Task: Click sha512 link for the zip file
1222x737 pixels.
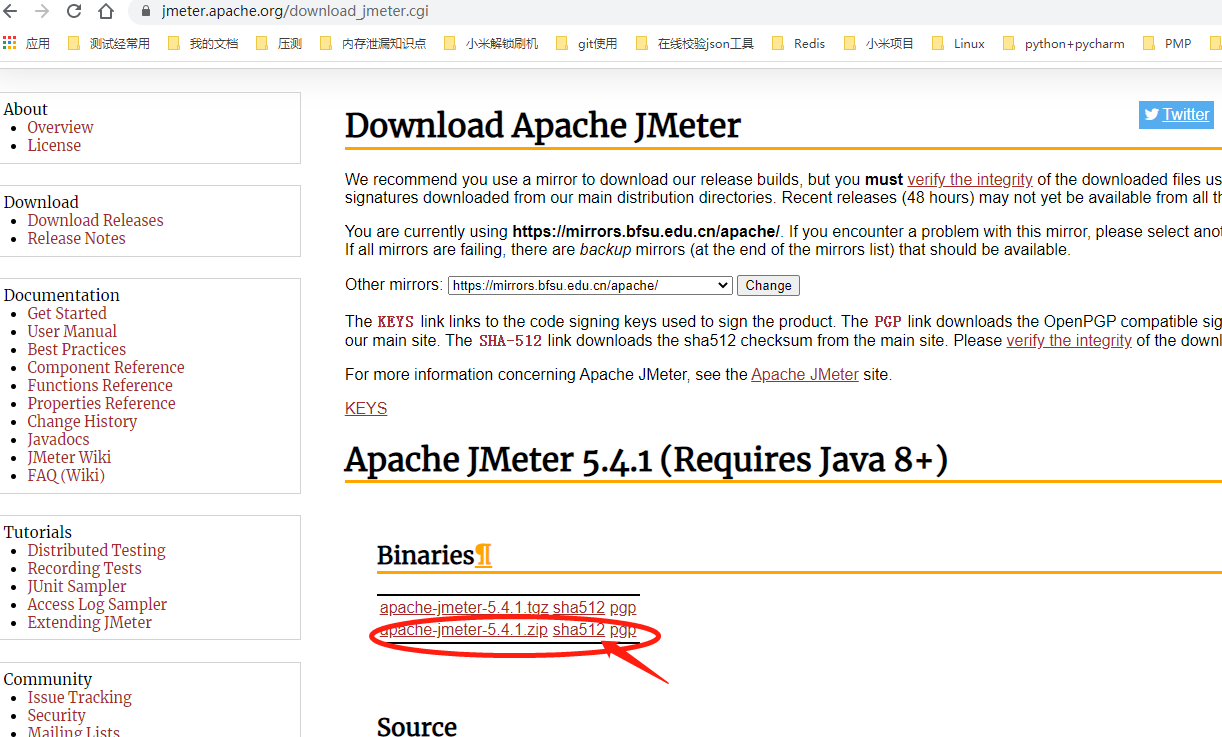Action: pos(579,630)
